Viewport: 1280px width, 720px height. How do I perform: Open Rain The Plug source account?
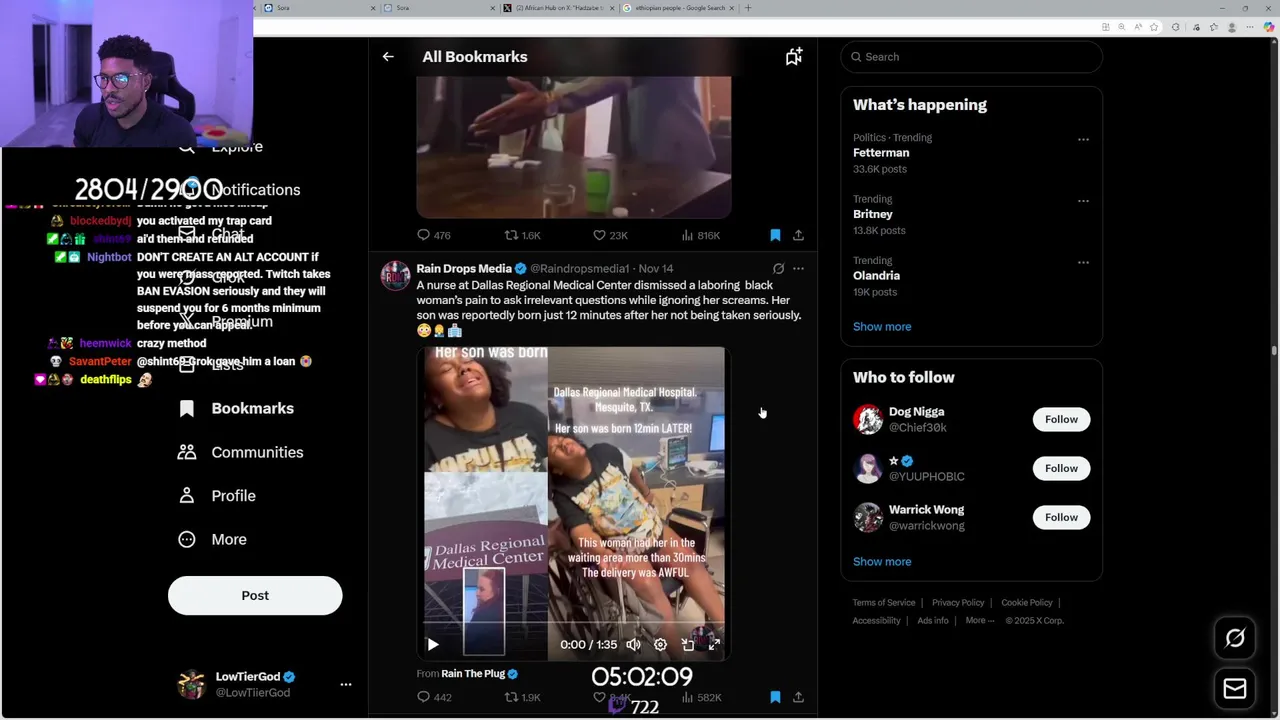coord(480,674)
